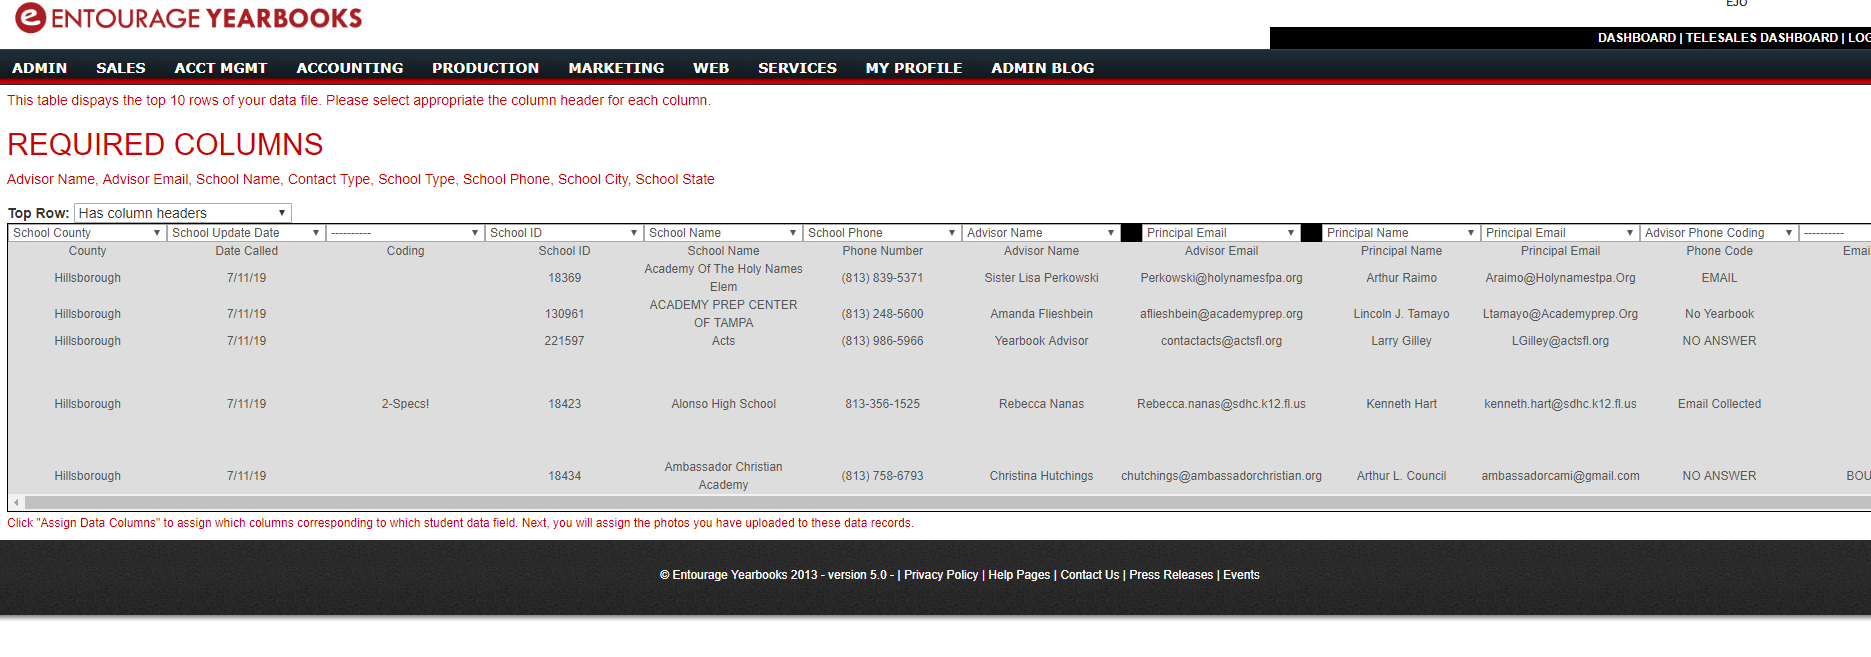
Task: Click School ID '18423' cell
Action: tap(564, 404)
